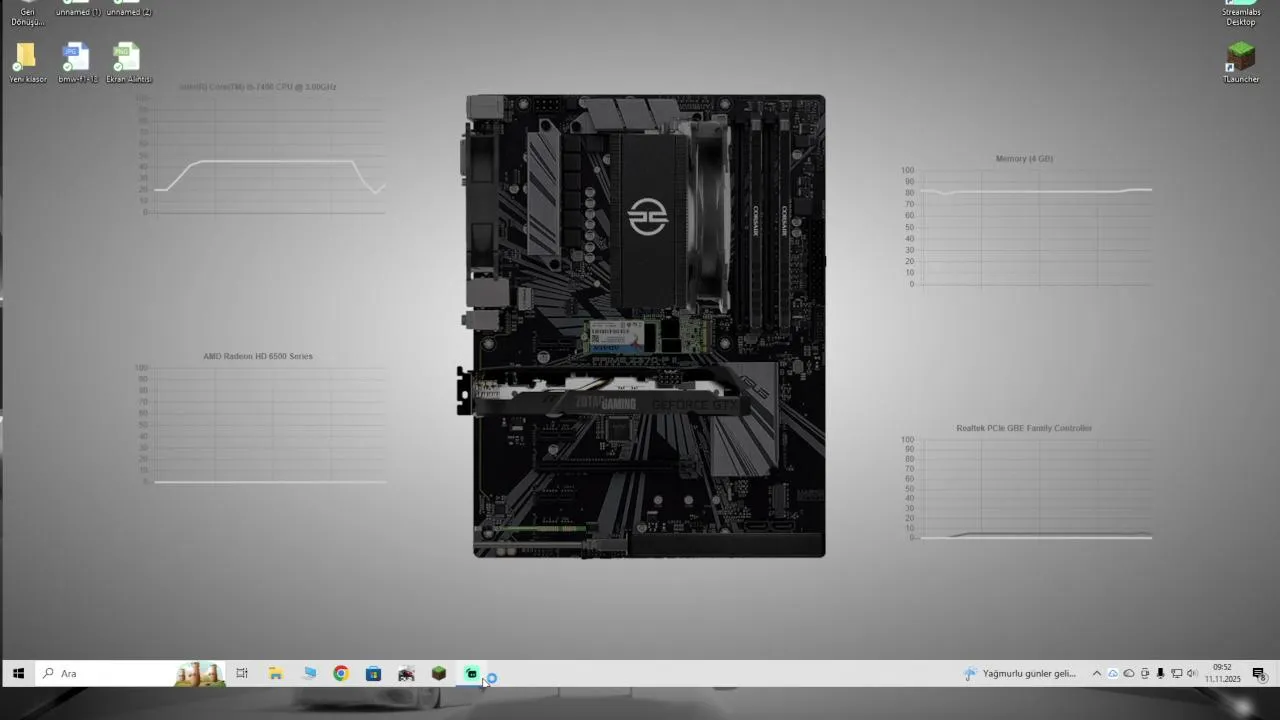Select the unnamed (2) desktop file
This screenshot has width=1280, height=720.
(x=128, y=9)
